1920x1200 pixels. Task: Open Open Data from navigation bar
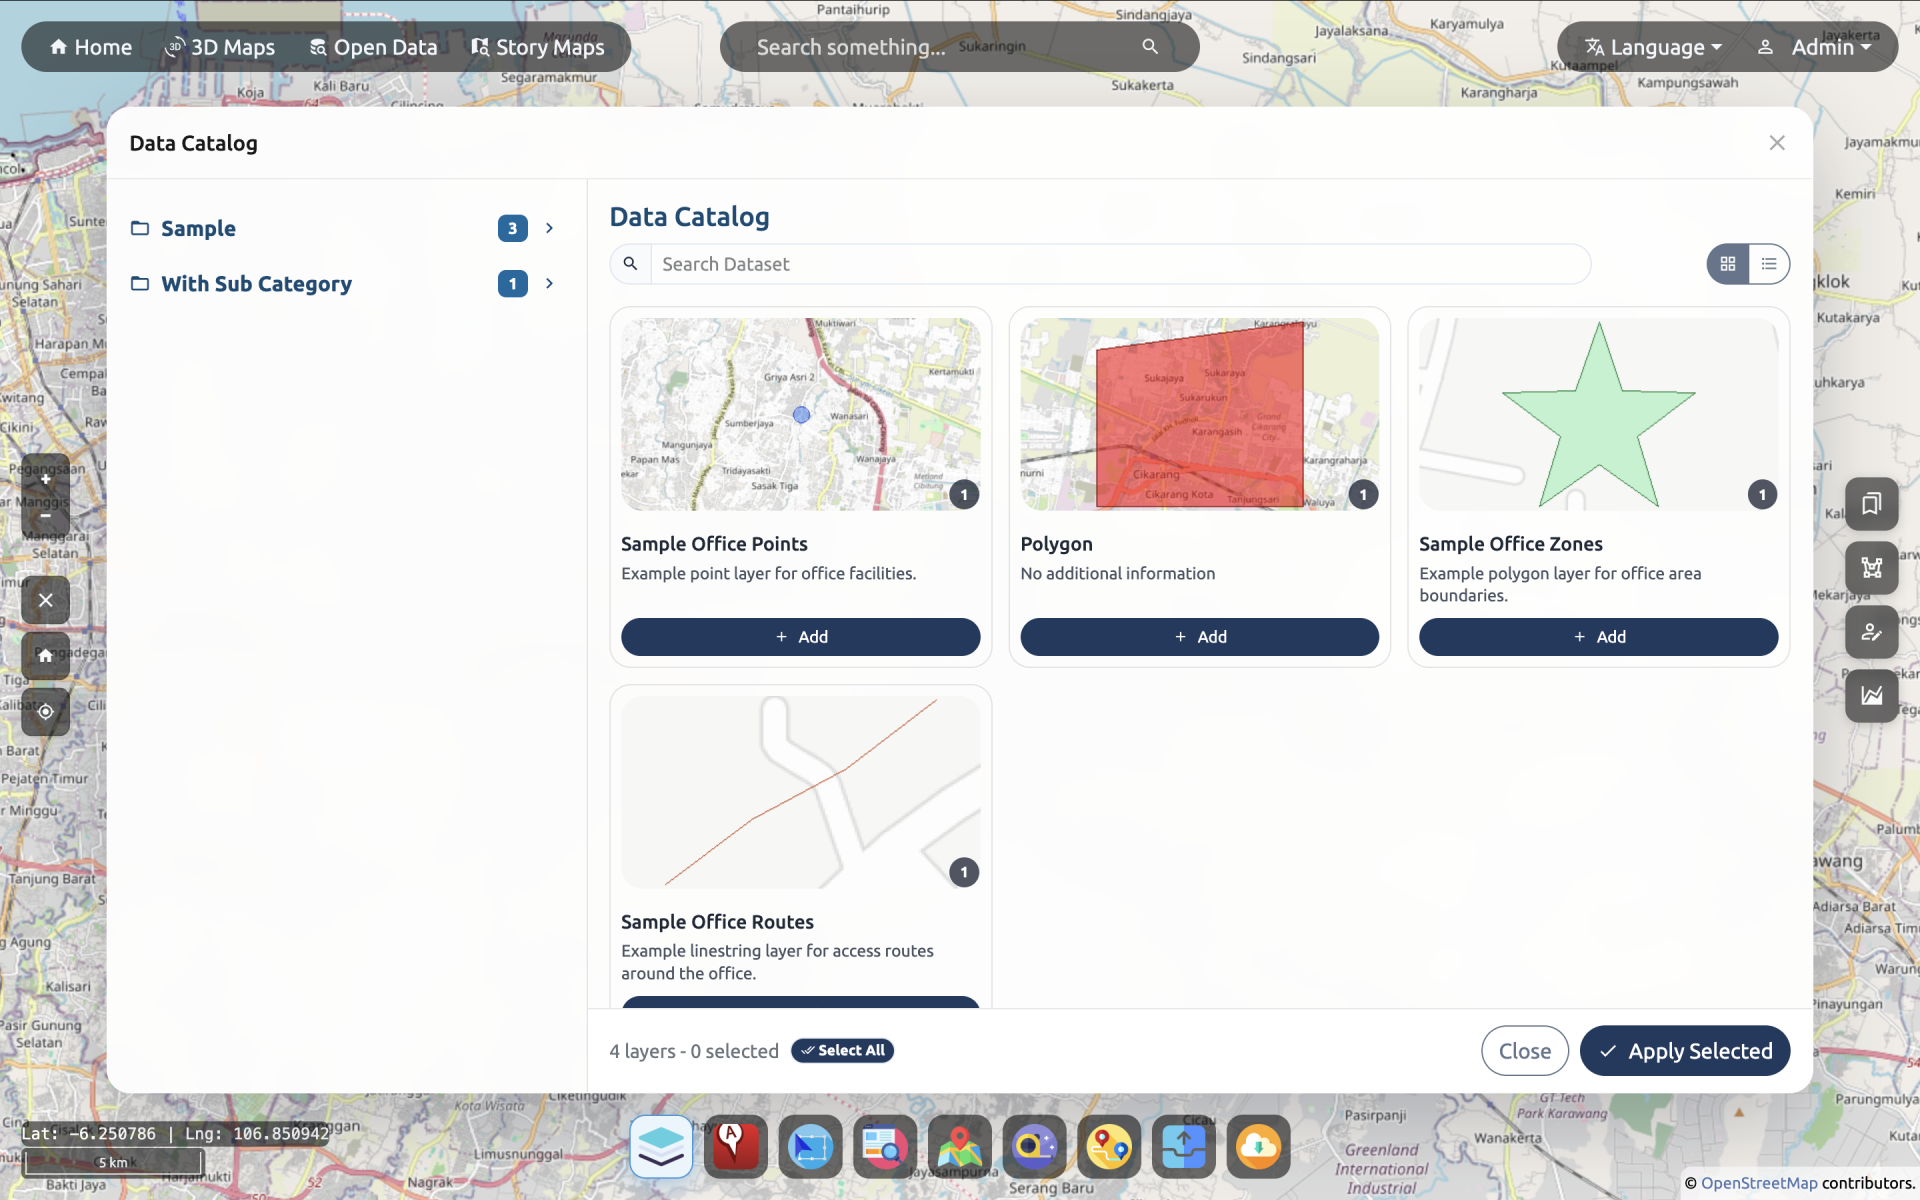point(373,47)
